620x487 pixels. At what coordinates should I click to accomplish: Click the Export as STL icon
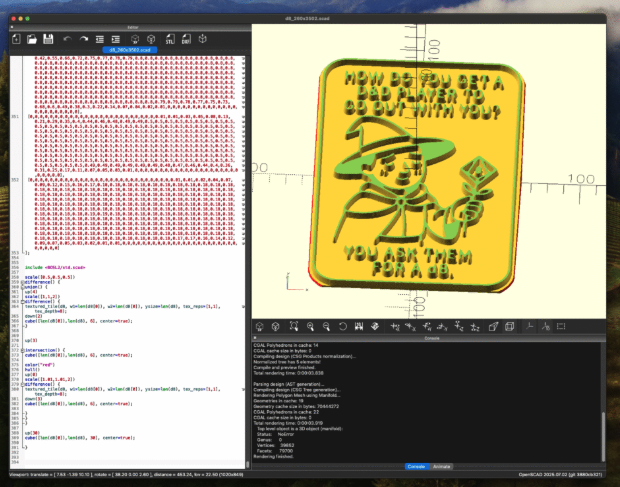click(170, 38)
